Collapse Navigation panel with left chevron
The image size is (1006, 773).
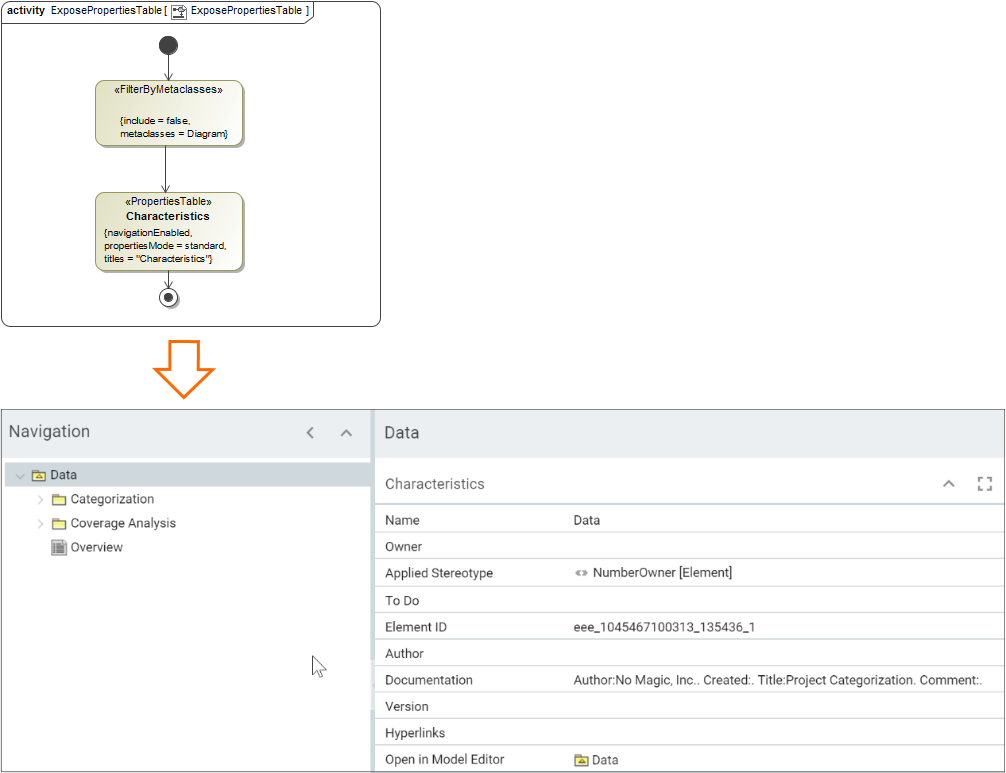[x=311, y=433]
